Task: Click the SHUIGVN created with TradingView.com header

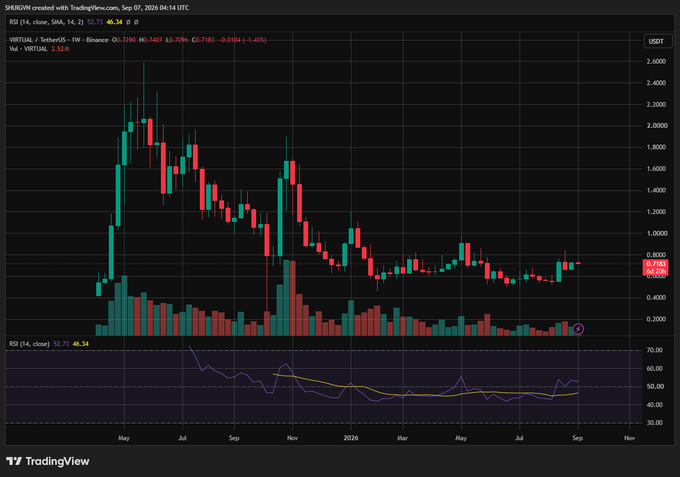Action: [x=97, y=8]
